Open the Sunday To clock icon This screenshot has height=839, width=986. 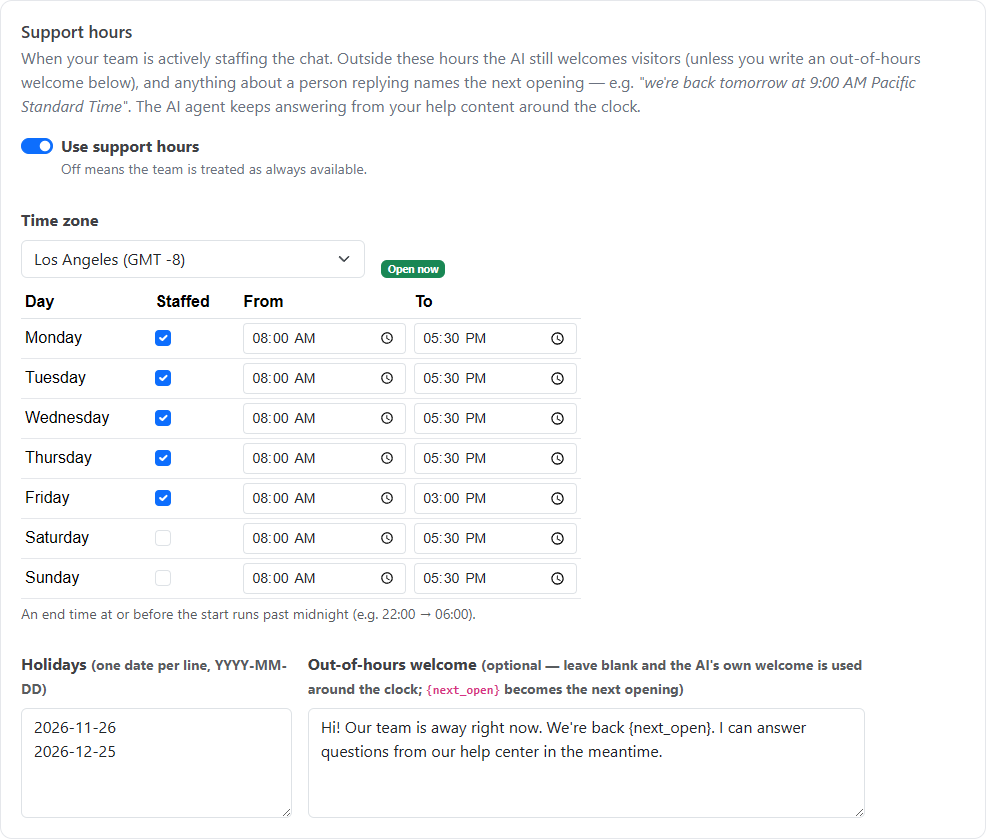pyautogui.click(x=557, y=578)
